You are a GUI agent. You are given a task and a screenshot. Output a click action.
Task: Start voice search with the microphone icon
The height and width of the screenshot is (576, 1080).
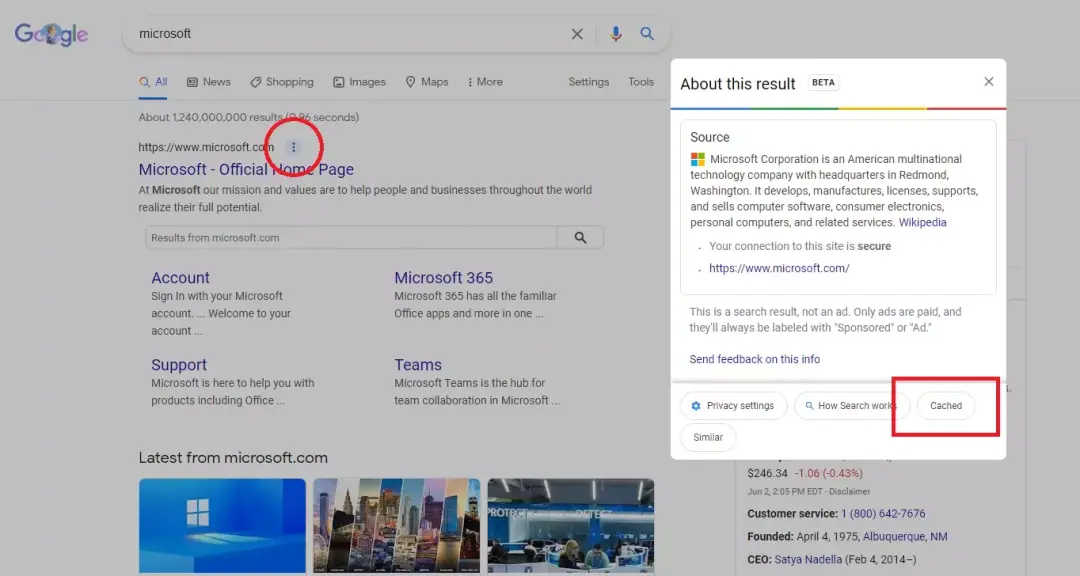pos(616,34)
